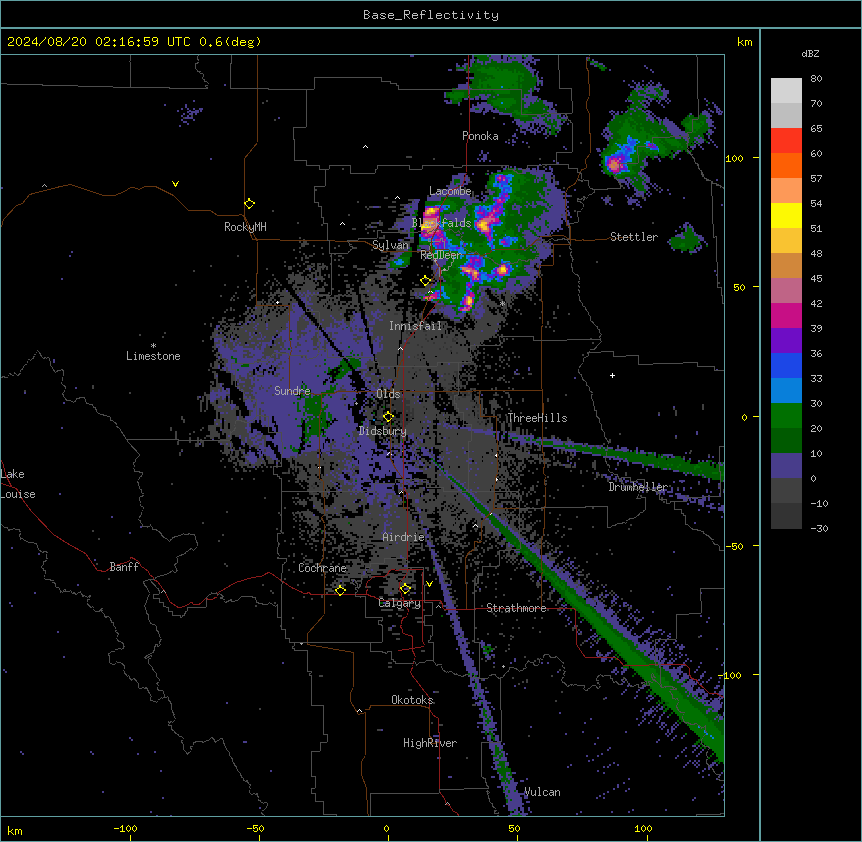Viewport: 862px width, 842px height.
Task: Click the yellow diamond marker above RockyMH
Action: 249,204
